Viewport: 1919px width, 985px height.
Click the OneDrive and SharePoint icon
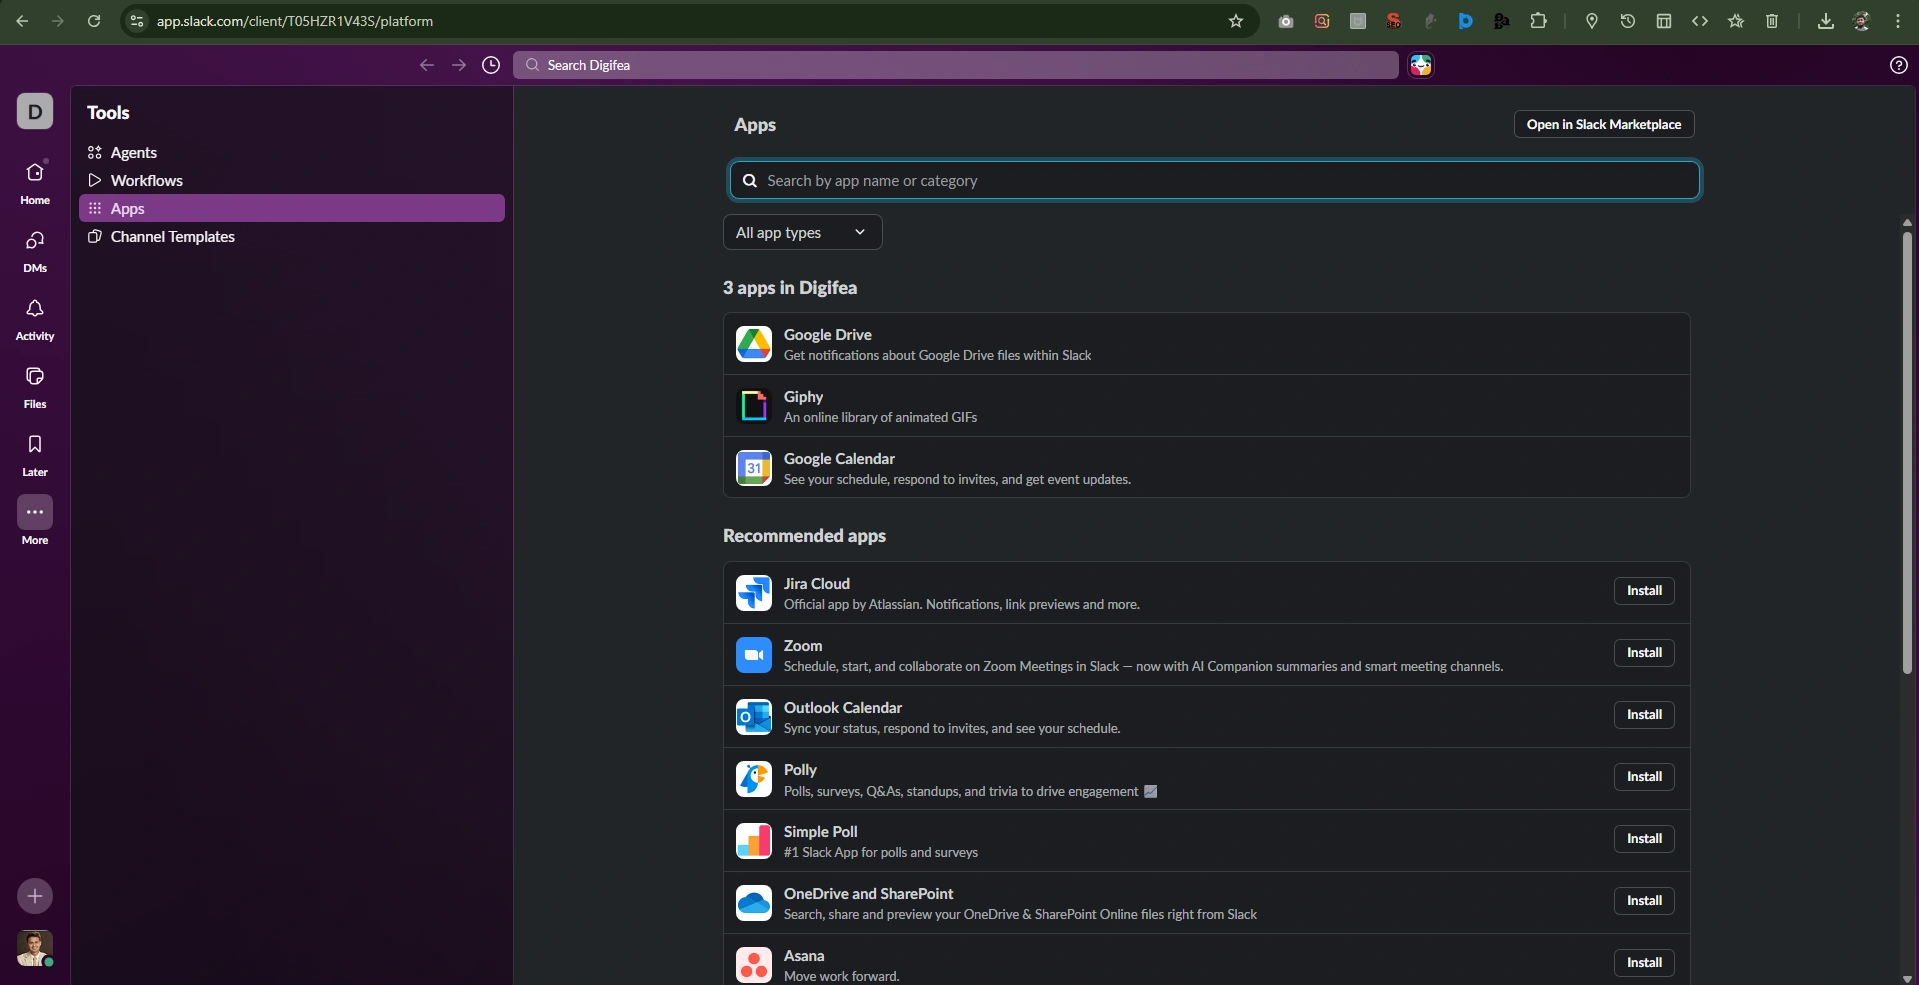tap(754, 903)
